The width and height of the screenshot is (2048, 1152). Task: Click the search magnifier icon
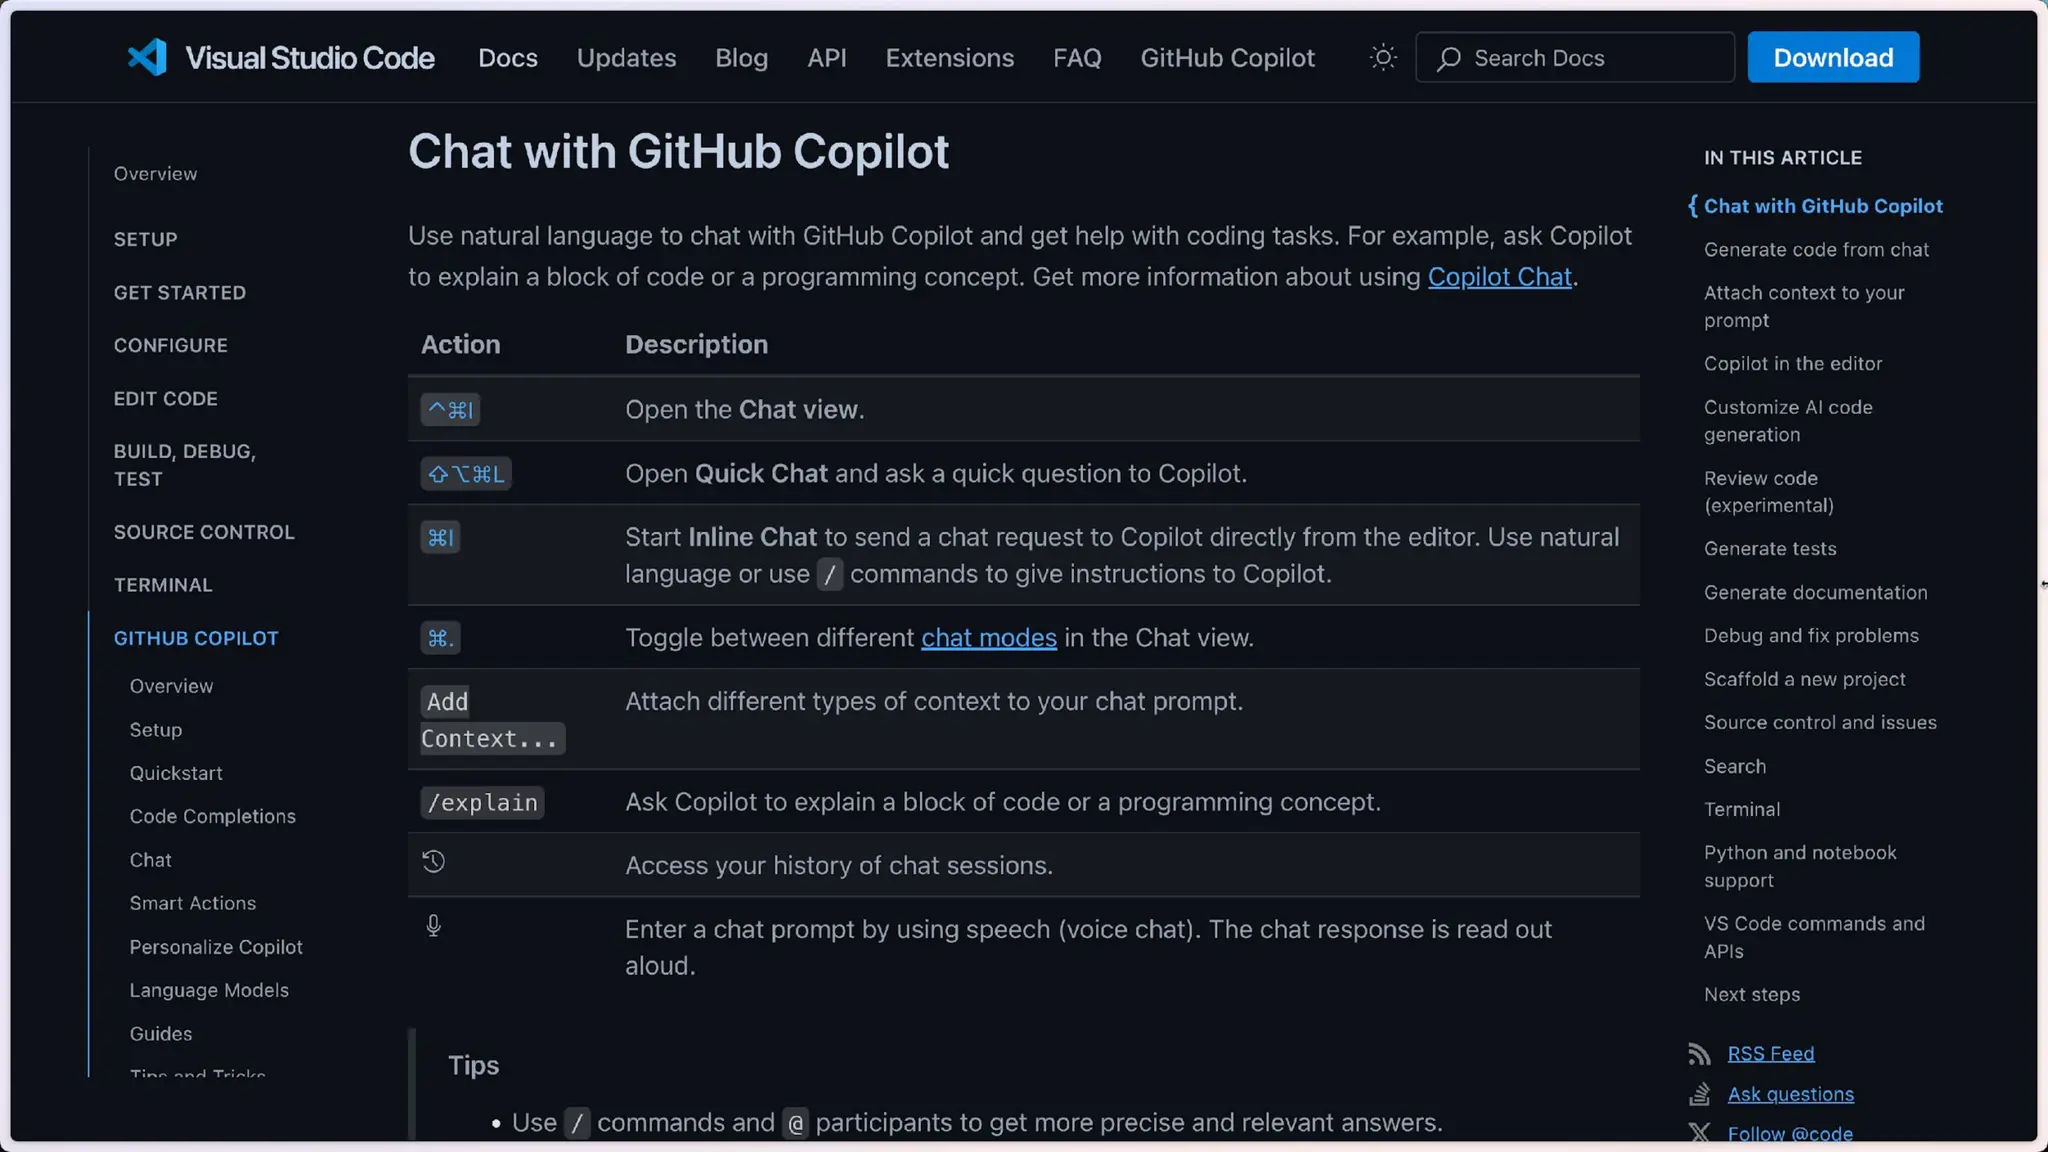click(1448, 59)
